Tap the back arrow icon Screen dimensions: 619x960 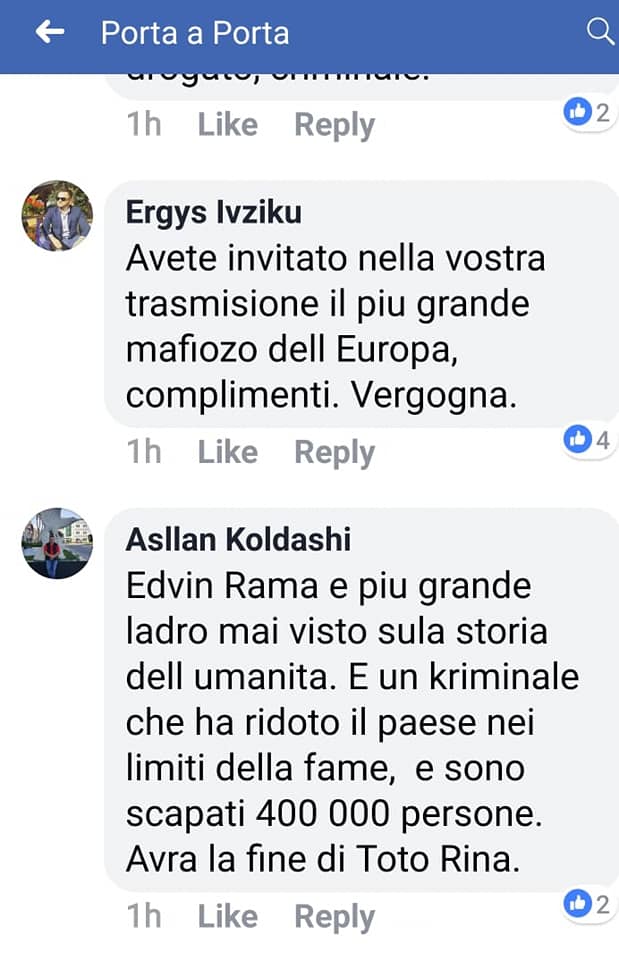pyautogui.click(x=50, y=32)
